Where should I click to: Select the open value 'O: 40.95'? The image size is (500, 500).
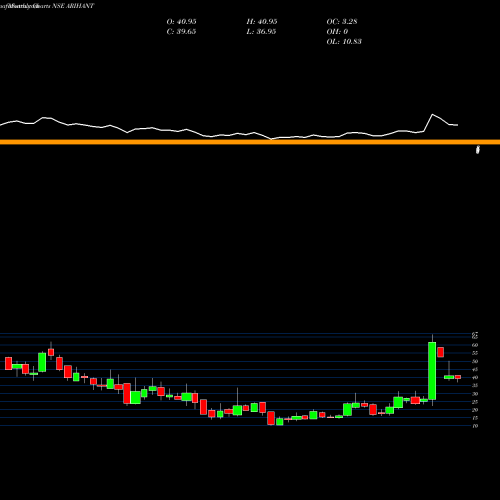tap(181, 22)
